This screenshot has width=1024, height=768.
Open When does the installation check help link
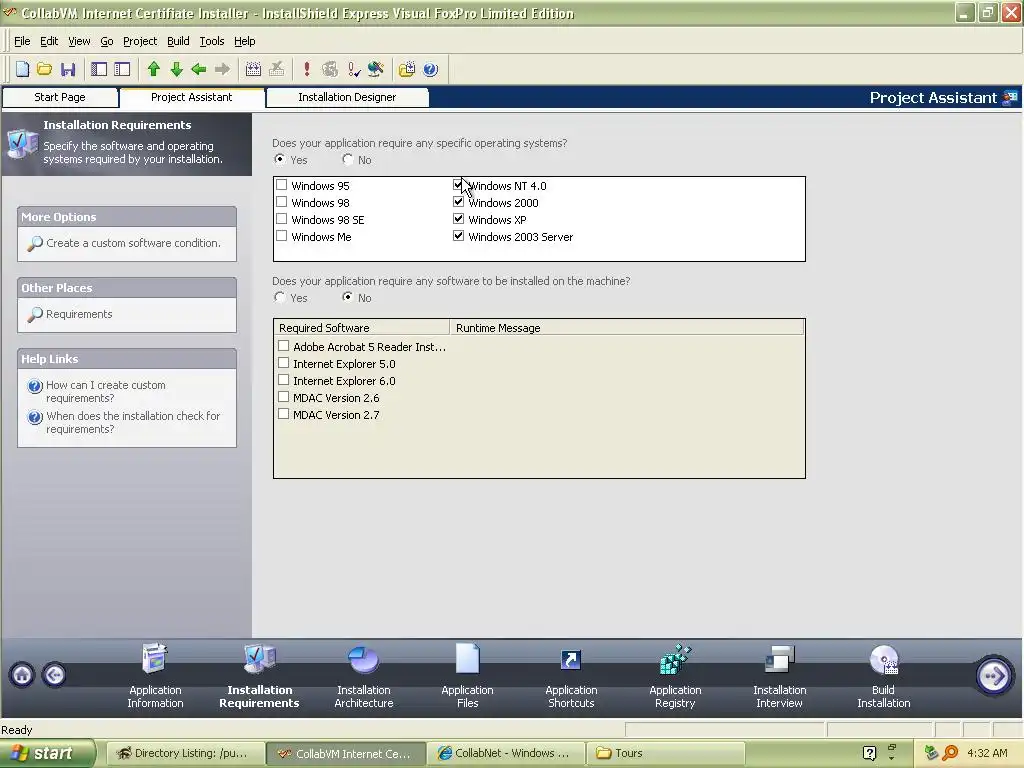133,423
